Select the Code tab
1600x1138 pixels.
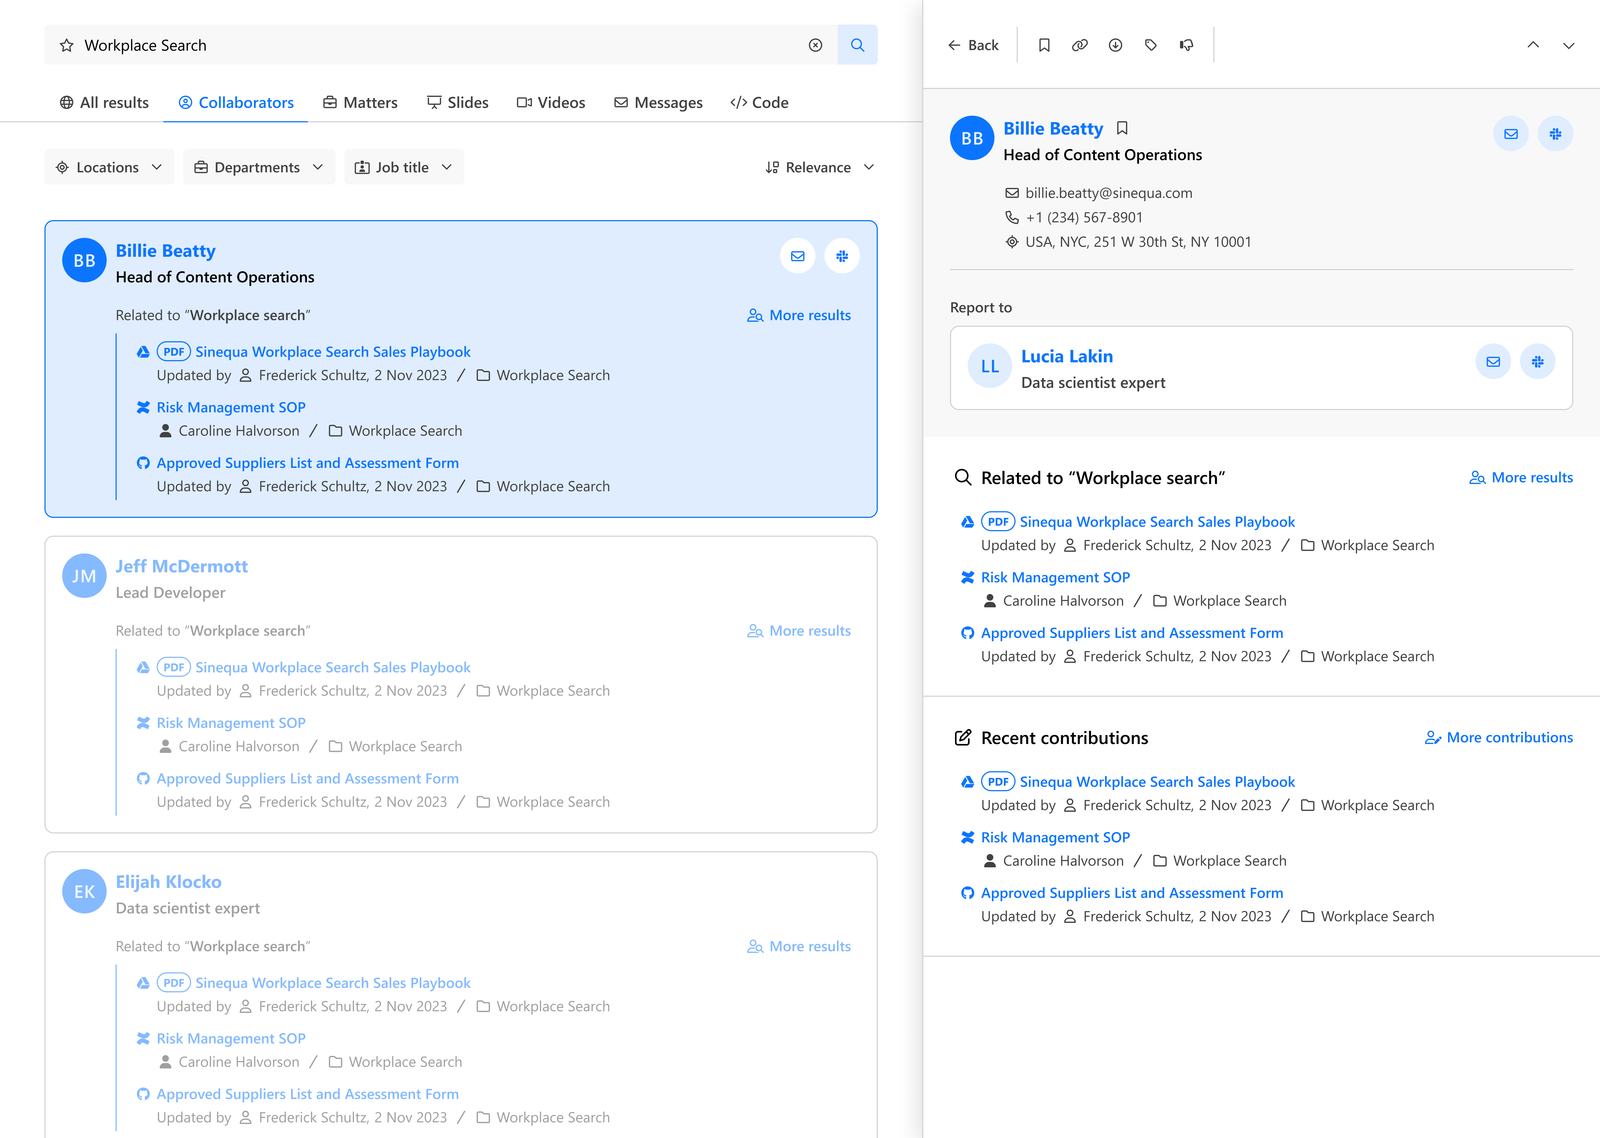coord(759,102)
